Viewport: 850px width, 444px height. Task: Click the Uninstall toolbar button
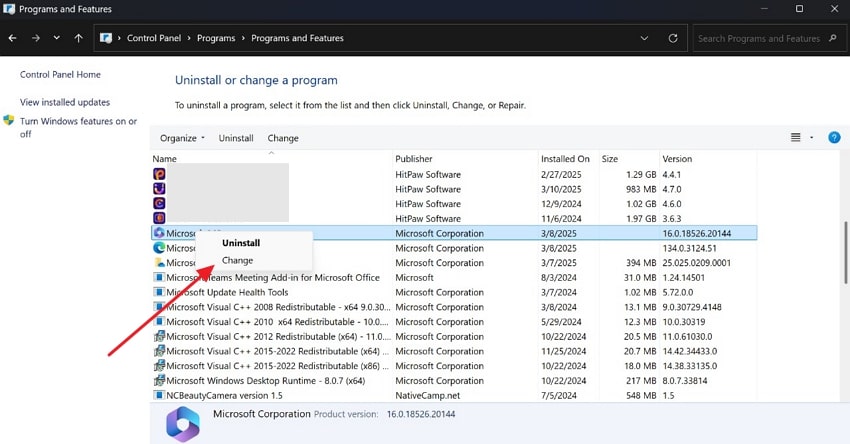(x=236, y=138)
